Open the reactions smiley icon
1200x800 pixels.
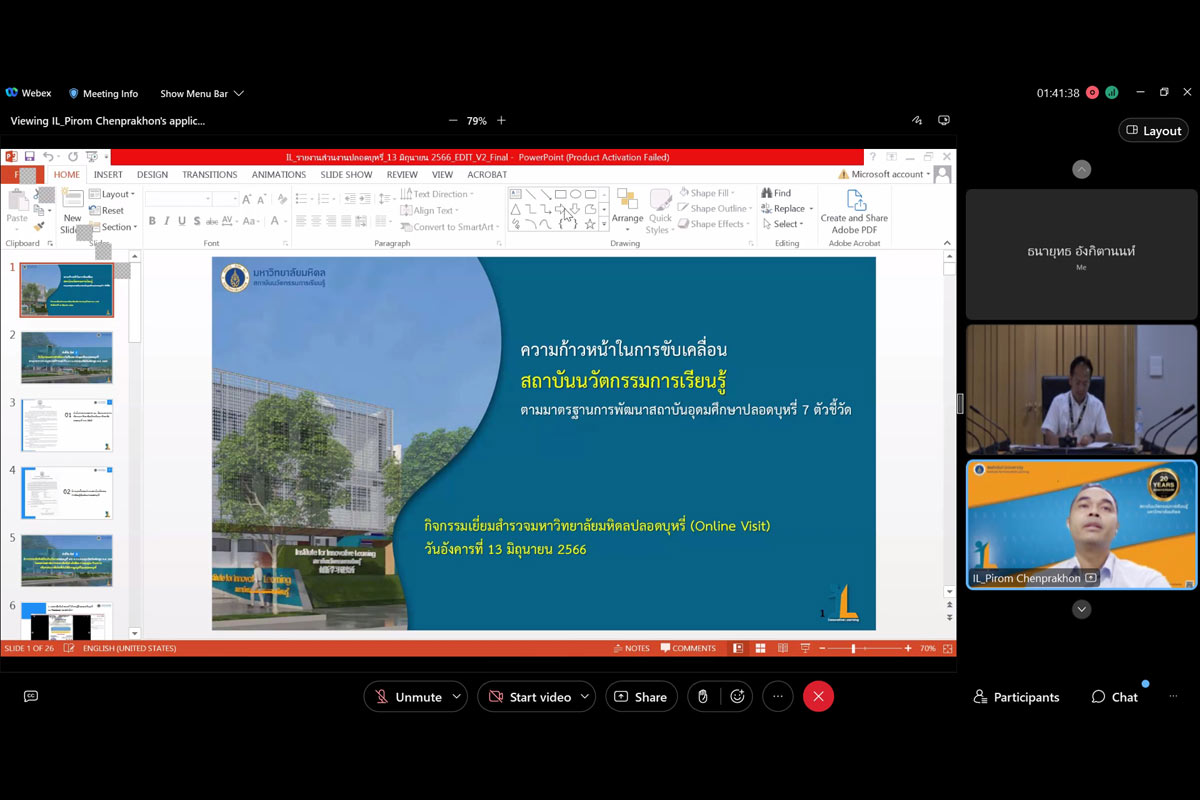[x=738, y=697]
